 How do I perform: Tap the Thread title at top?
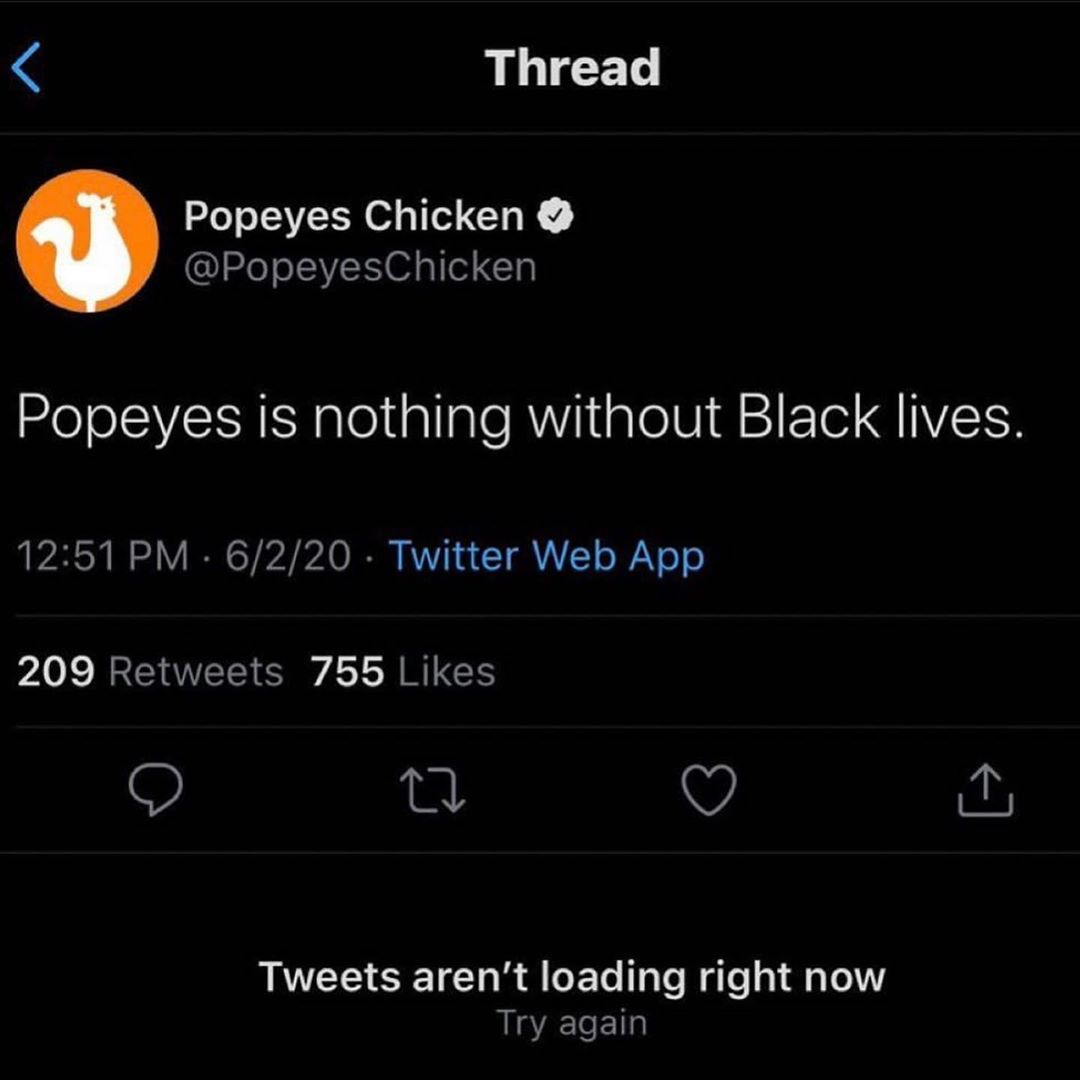[572, 68]
